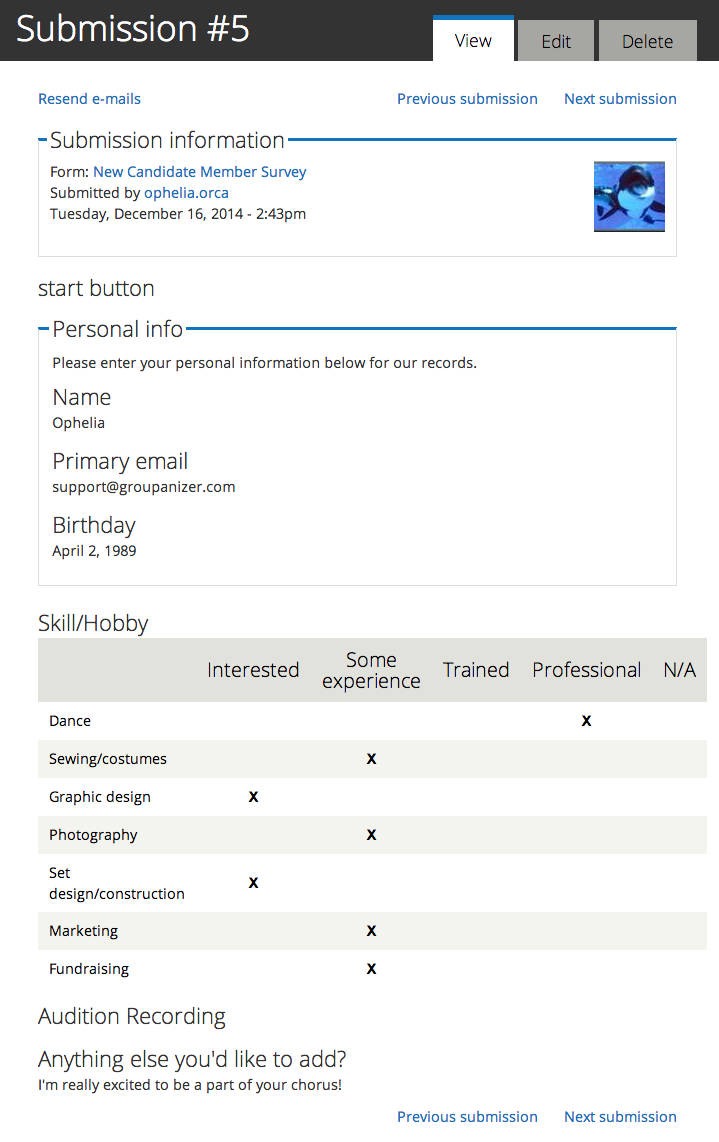Select the View tab
Viewport: 719px width, 1142px height.
click(x=474, y=39)
